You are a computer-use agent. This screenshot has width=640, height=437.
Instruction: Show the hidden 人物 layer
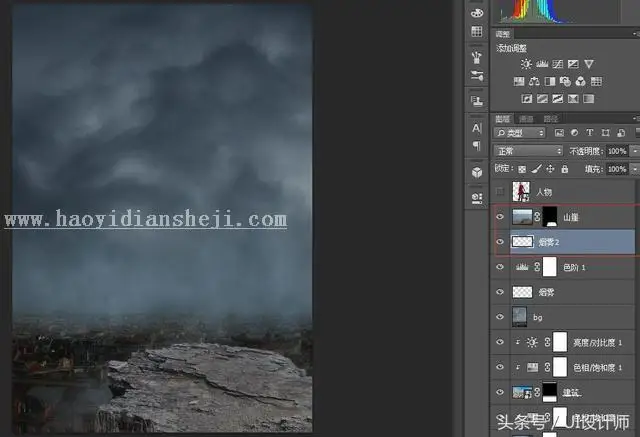click(500, 191)
